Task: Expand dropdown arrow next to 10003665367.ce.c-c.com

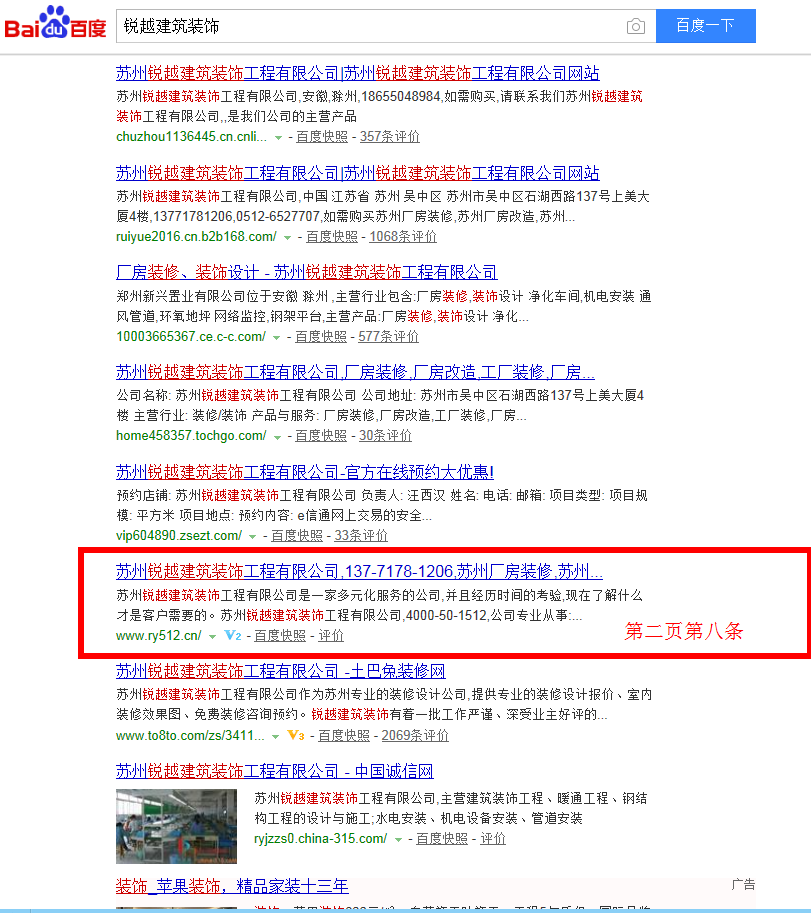Action: coord(277,338)
